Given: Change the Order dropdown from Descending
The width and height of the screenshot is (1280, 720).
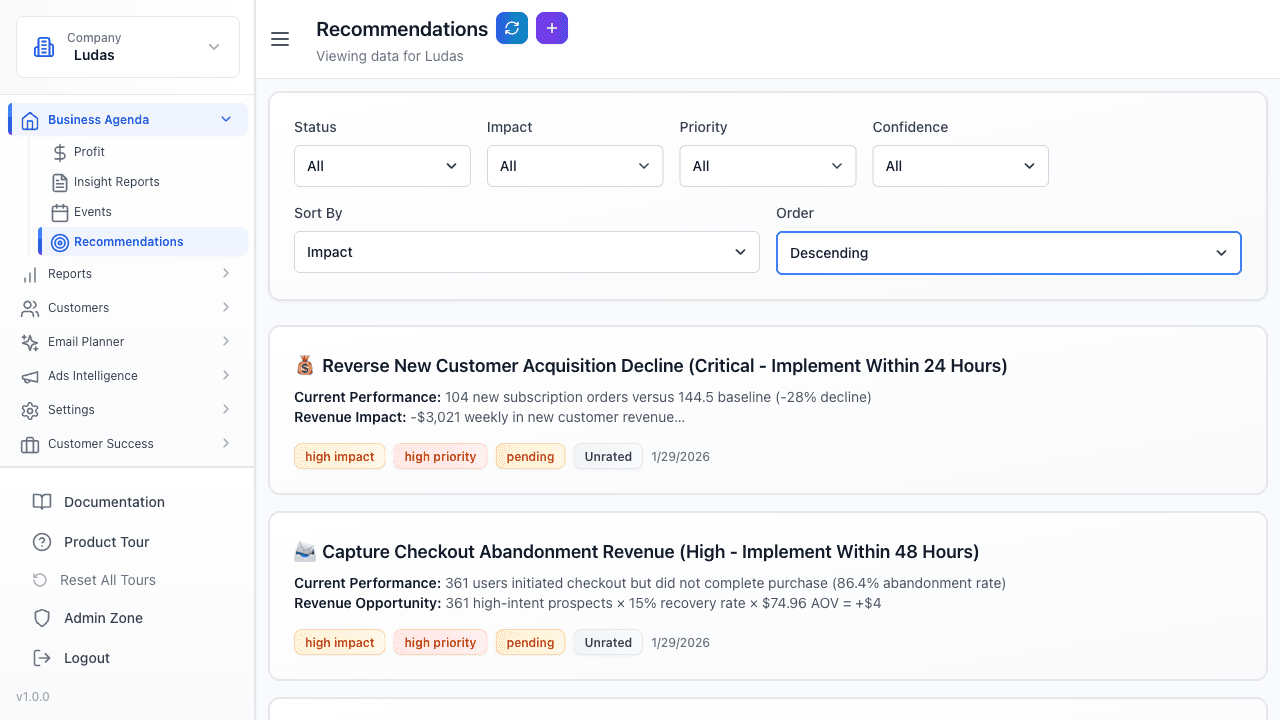Looking at the screenshot, I should (1008, 253).
